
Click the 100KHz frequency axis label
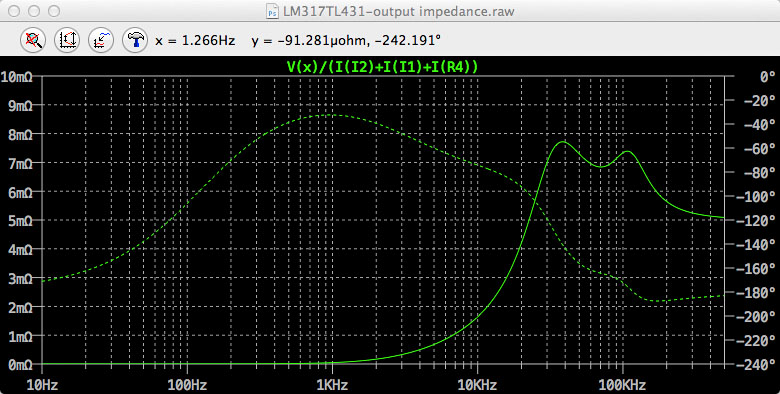point(623,384)
